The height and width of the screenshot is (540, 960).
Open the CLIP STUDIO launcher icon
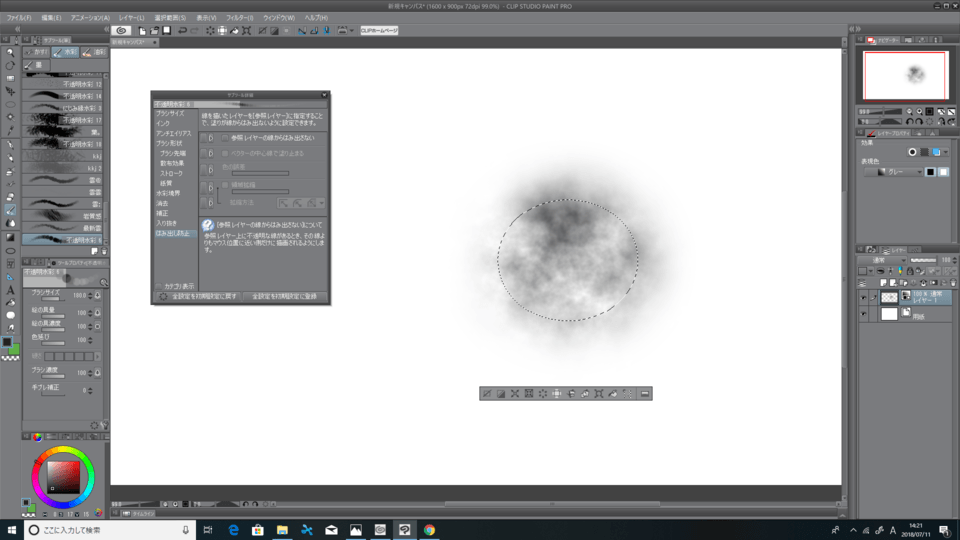point(121,31)
